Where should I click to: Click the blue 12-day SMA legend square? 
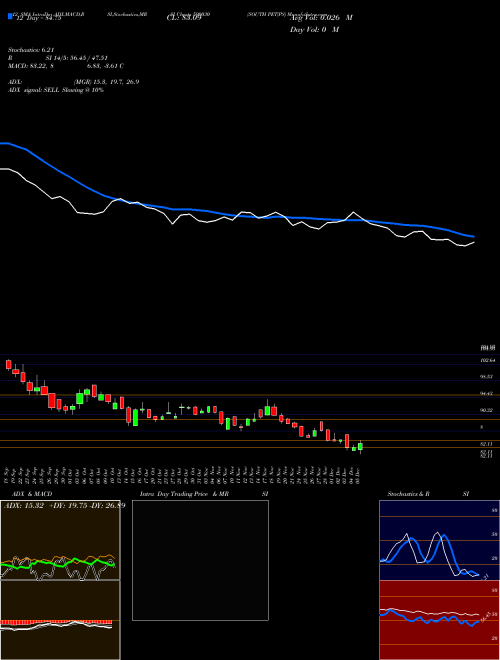[x=10, y=16]
